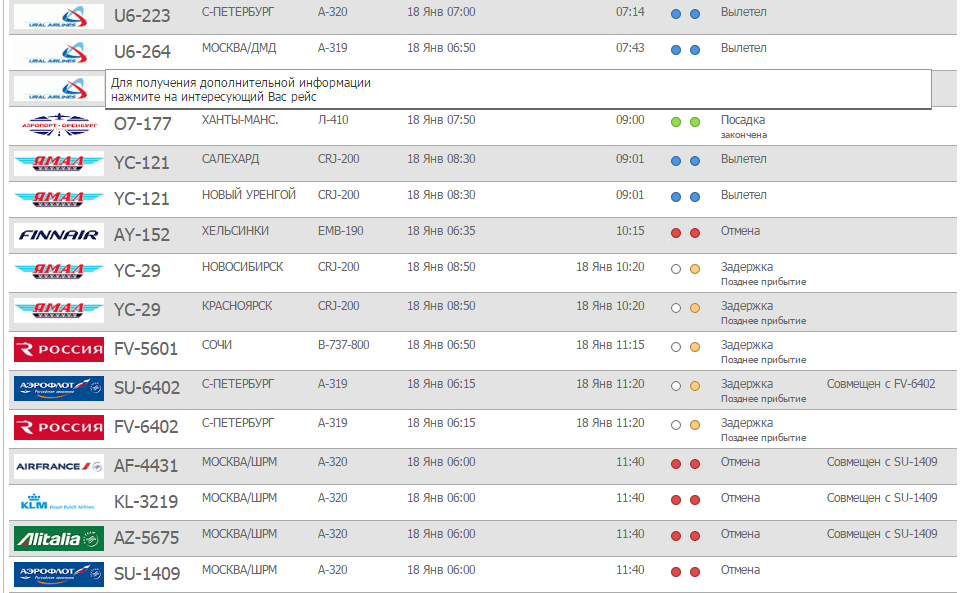Click the KLM airline logo
Viewport: 967px width, 593px height.
58,502
